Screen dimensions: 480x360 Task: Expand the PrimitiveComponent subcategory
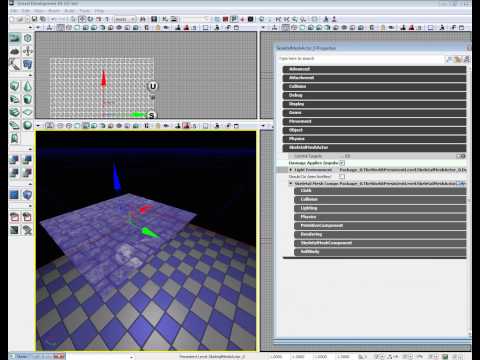[380, 226]
